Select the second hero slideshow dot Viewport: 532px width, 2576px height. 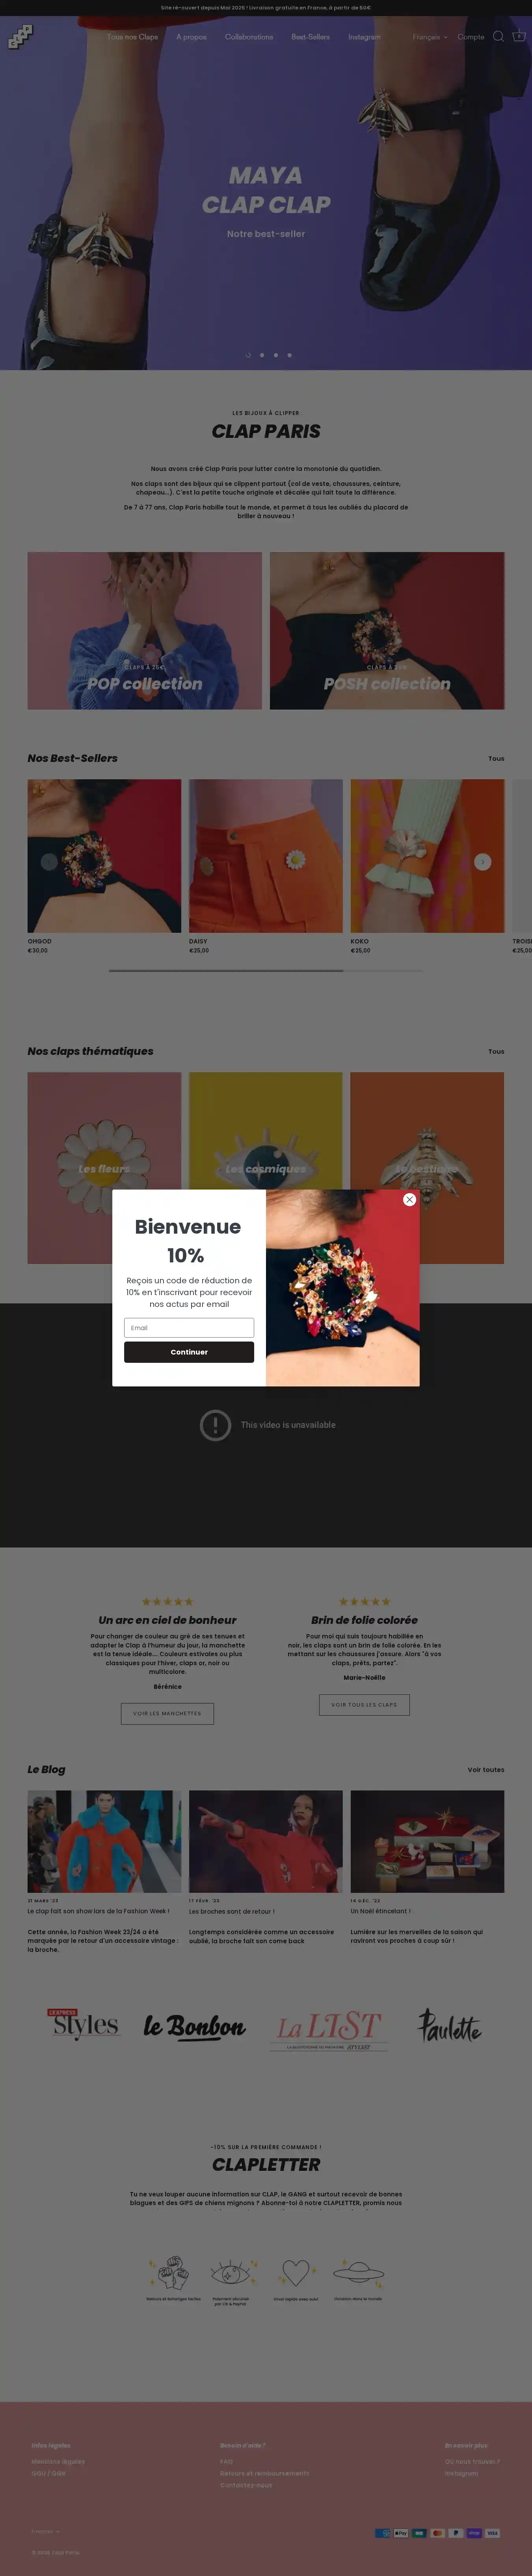262,355
